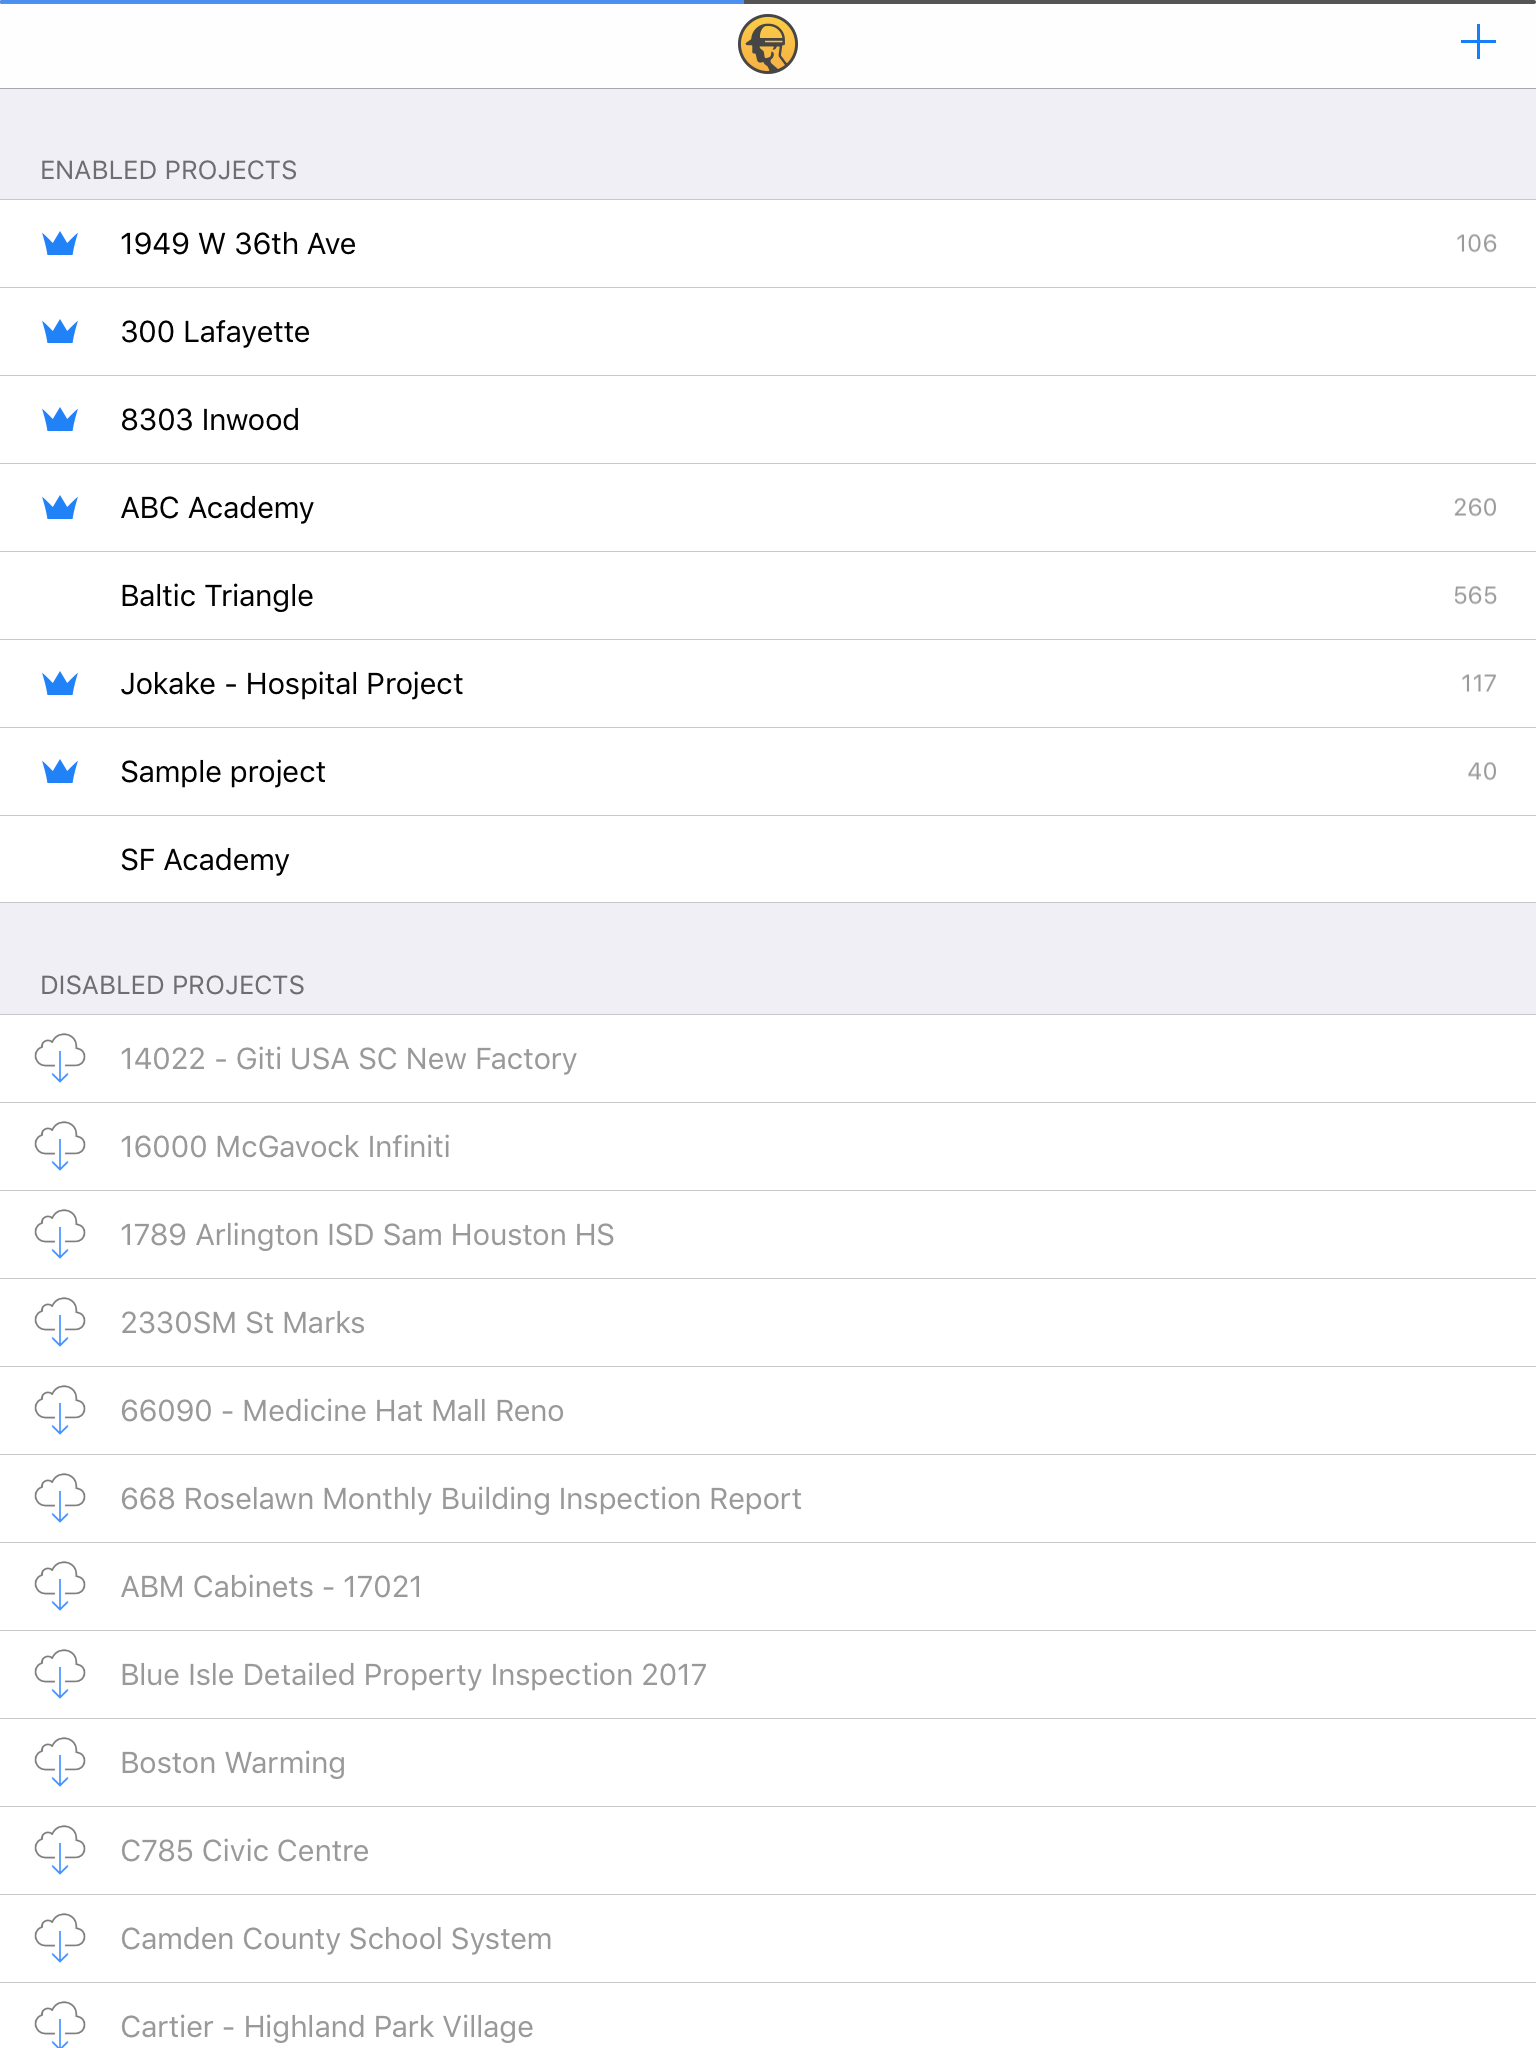Select Boston Warming project name
This screenshot has height=2048, width=1536.
(233, 1763)
